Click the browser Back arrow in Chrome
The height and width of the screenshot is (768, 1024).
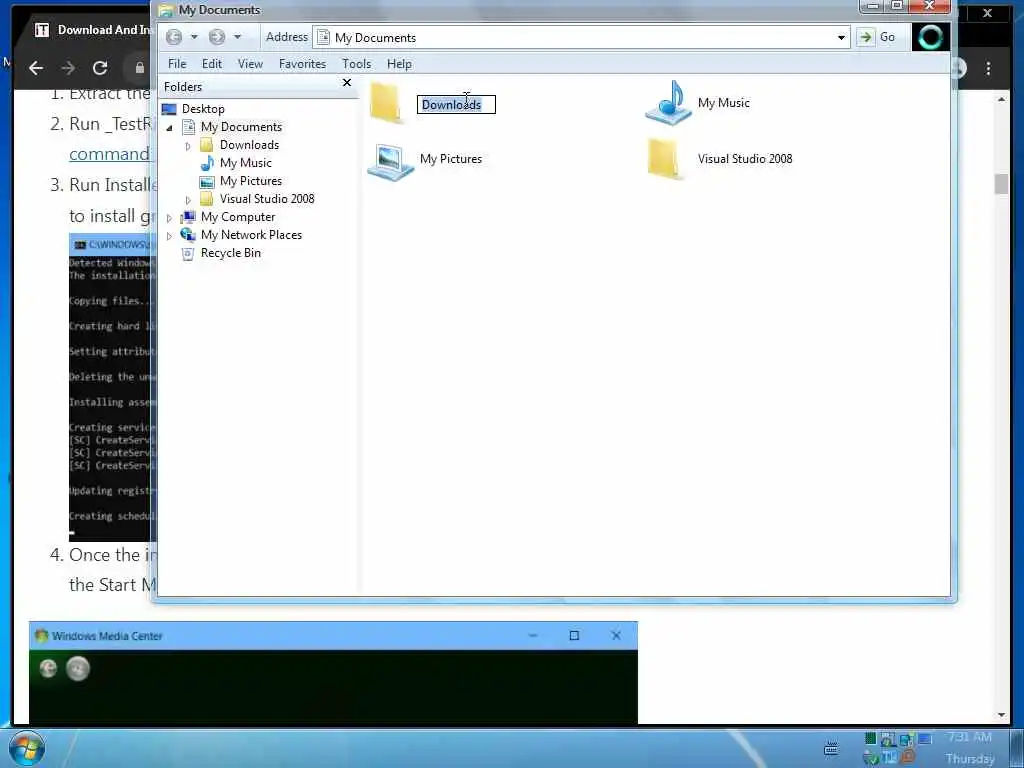(x=36, y=67)
